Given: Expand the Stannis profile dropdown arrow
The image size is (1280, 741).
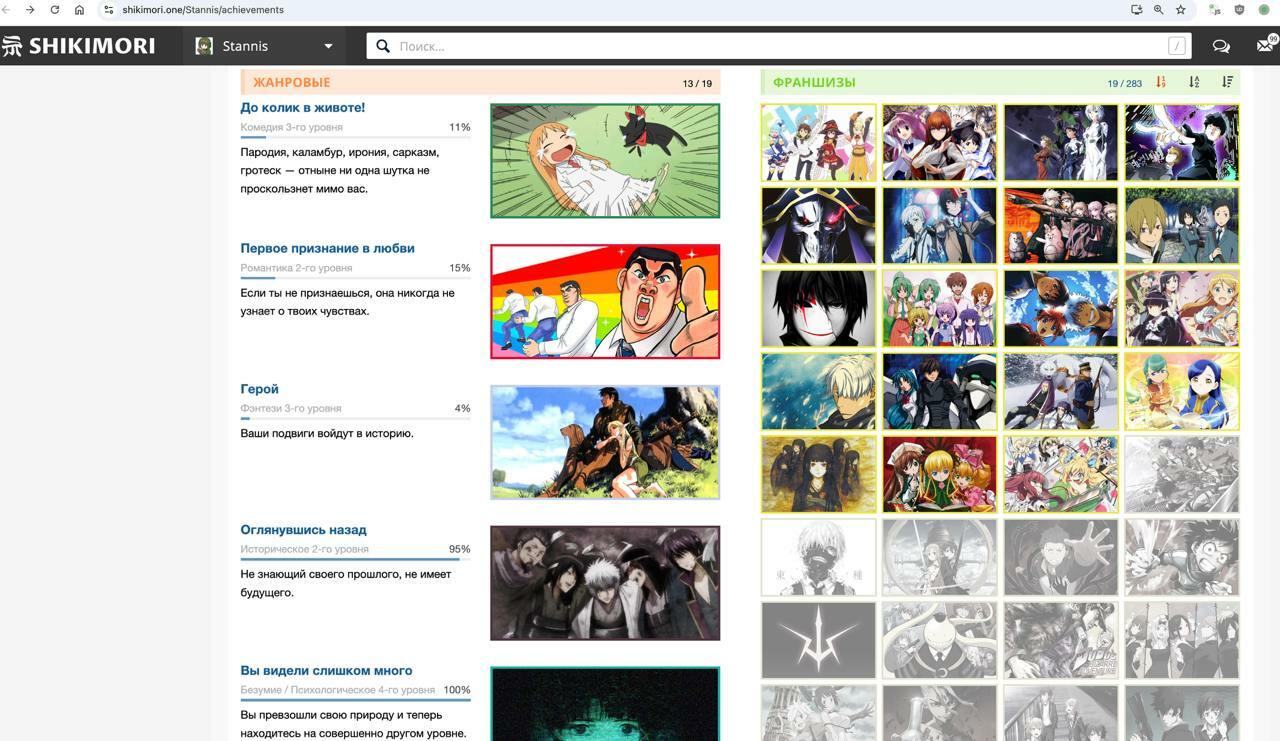Looking at the screenshot, I should tap(328, 46).
